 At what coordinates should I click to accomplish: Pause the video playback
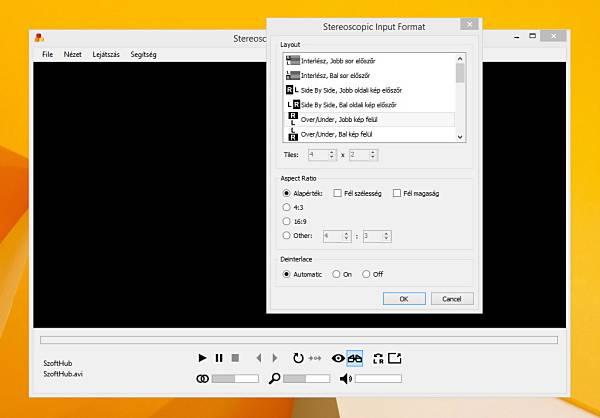219,358
